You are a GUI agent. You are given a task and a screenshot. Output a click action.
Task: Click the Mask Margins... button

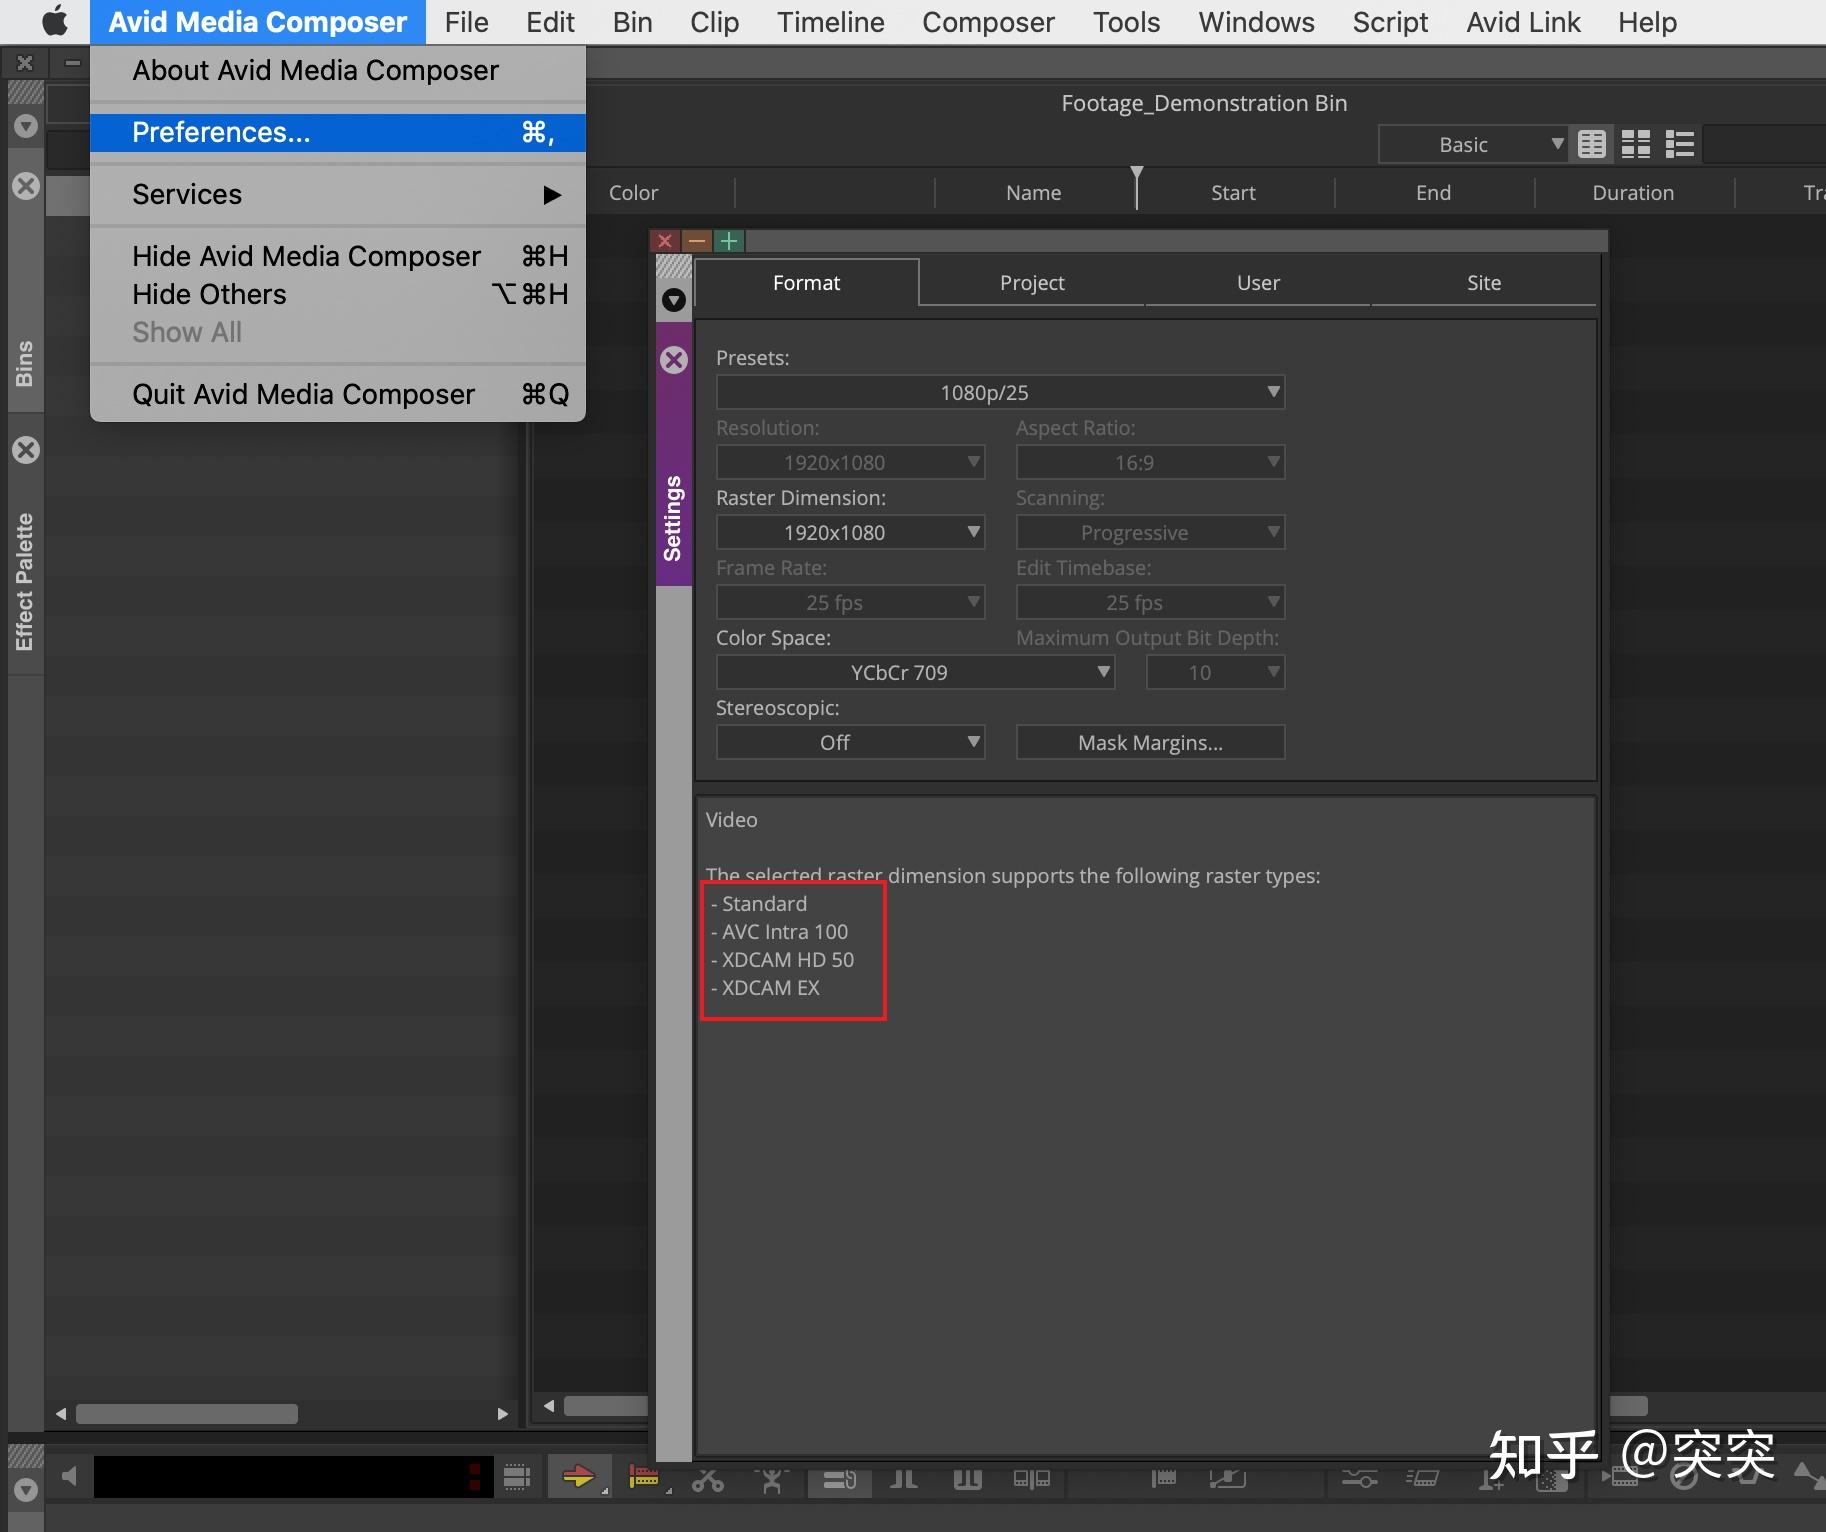(x=1150, y=742)
